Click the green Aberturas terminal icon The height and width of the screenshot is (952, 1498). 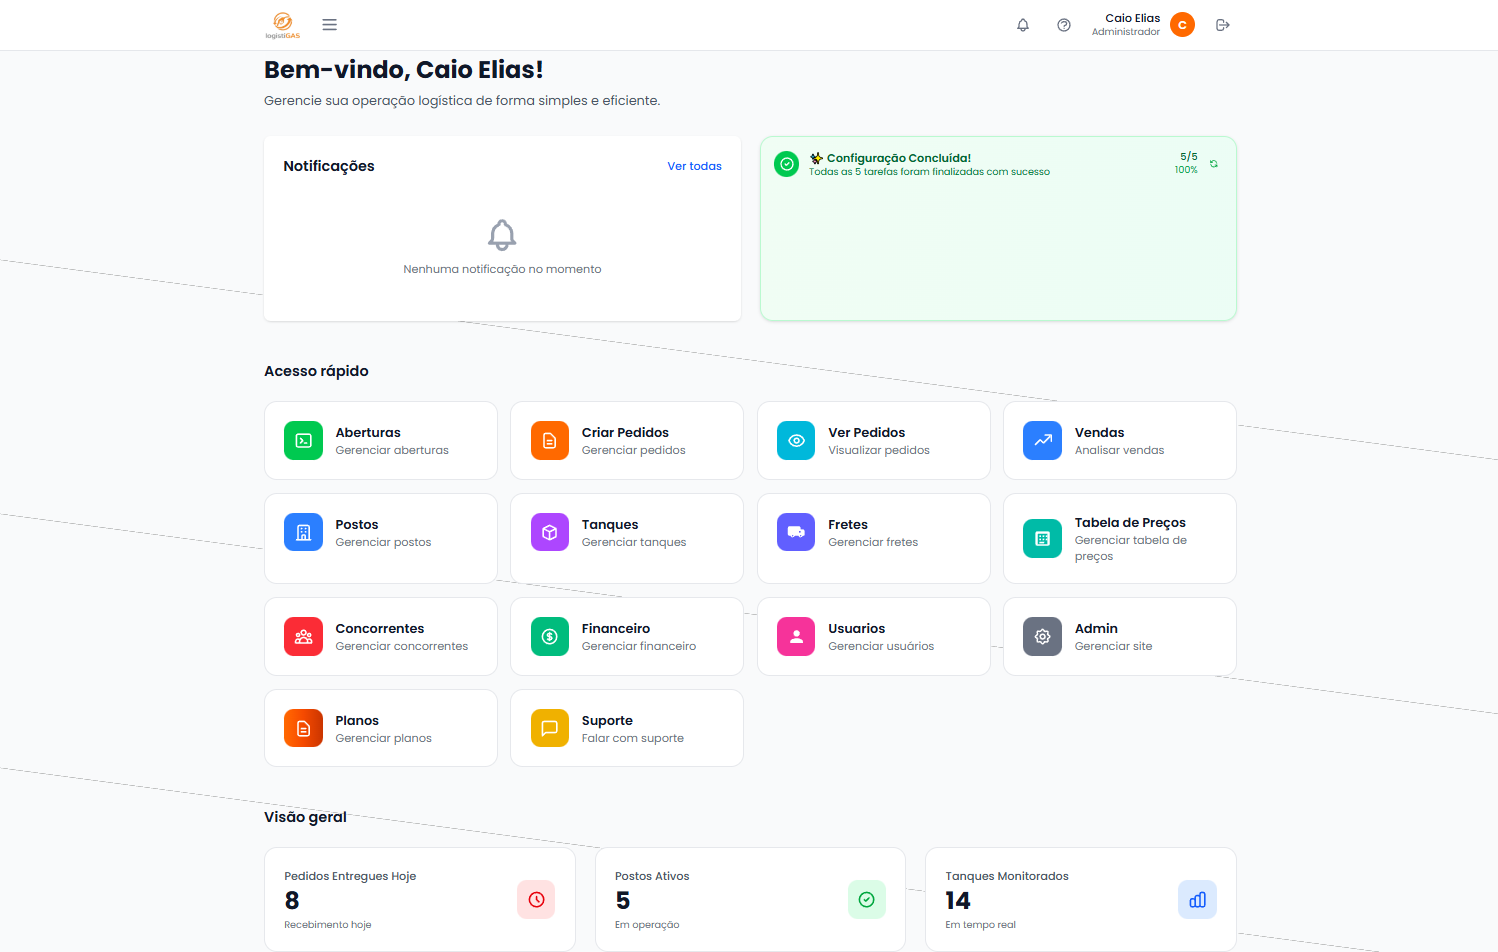(x=303, y=441)
